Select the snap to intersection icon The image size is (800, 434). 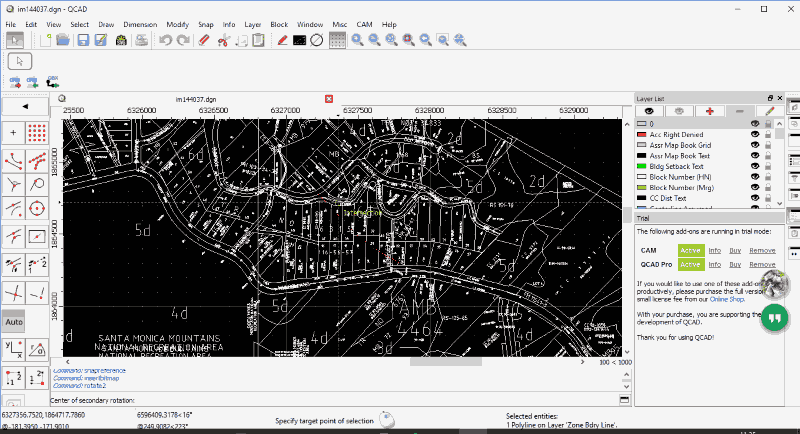pyautogui.click(x=13, y=294)
